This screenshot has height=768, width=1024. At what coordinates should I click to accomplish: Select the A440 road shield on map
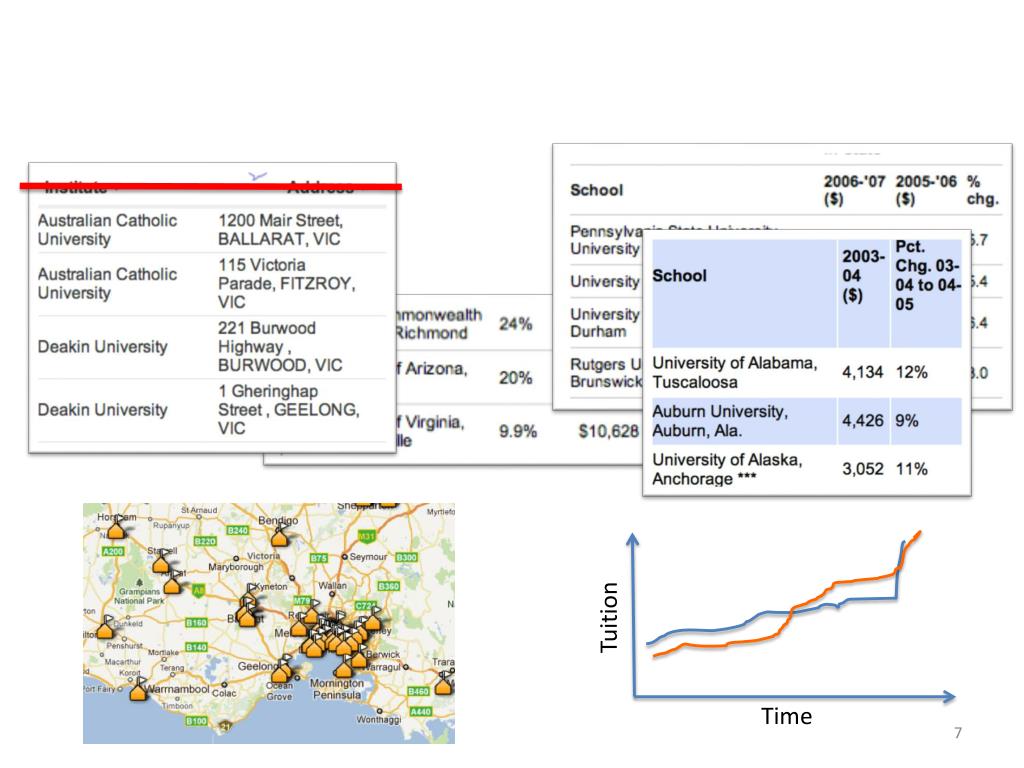pyautogui.click(x=421, y=711)
